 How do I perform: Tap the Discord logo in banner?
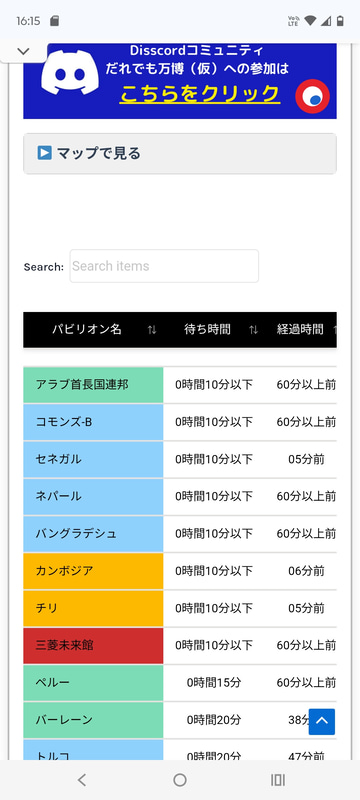pyautogui.click(x=70, y=72)
